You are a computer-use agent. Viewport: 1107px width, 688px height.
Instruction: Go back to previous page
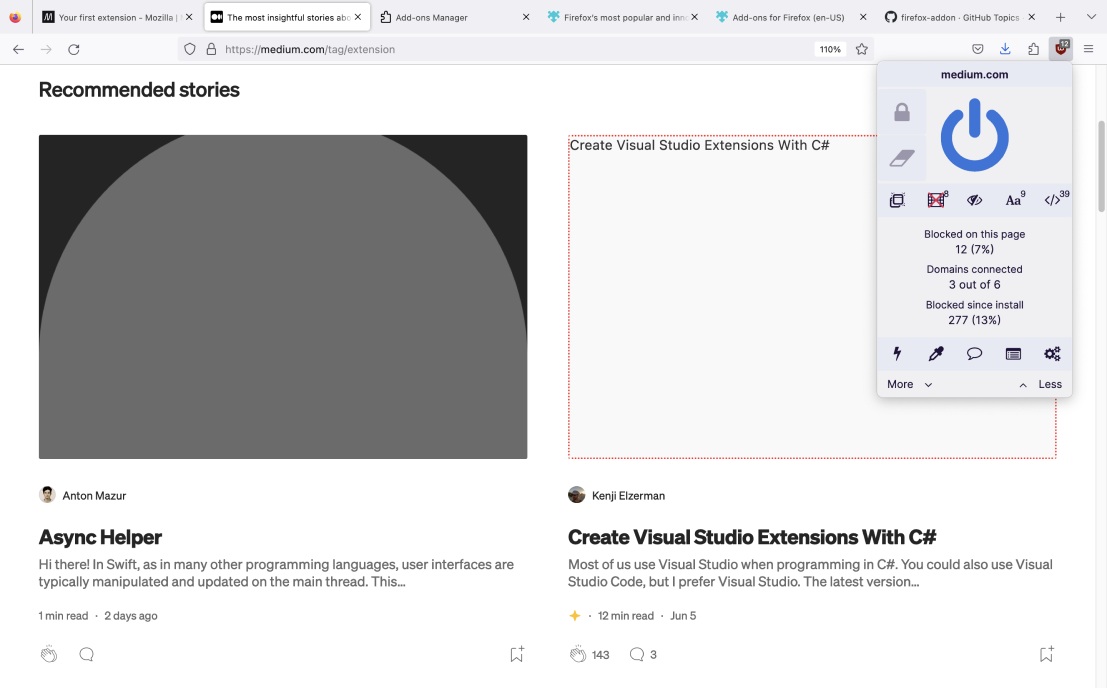click(18, 49)
